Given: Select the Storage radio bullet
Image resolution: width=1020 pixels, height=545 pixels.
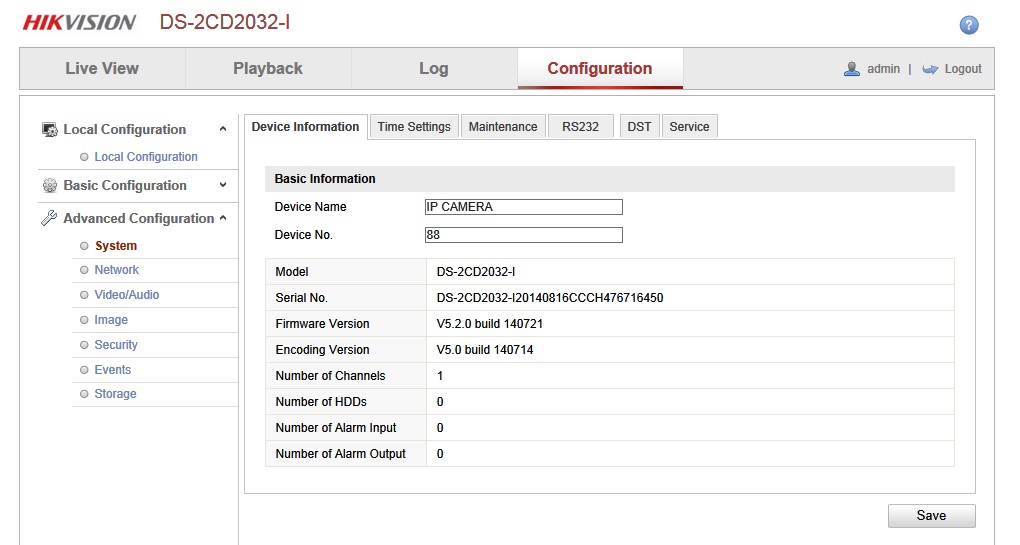Looking at the screenshot, I should tap(84, 393).
